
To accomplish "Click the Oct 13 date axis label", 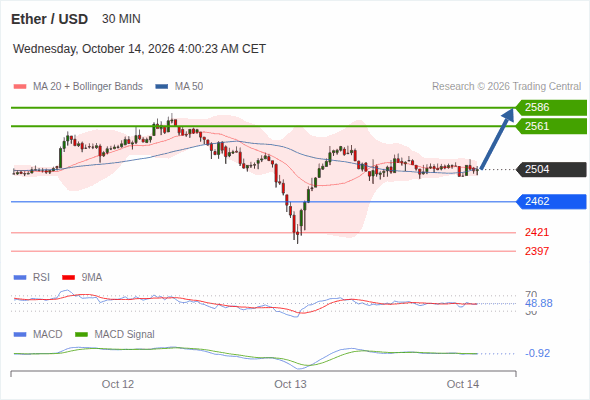I will [290, 384].
